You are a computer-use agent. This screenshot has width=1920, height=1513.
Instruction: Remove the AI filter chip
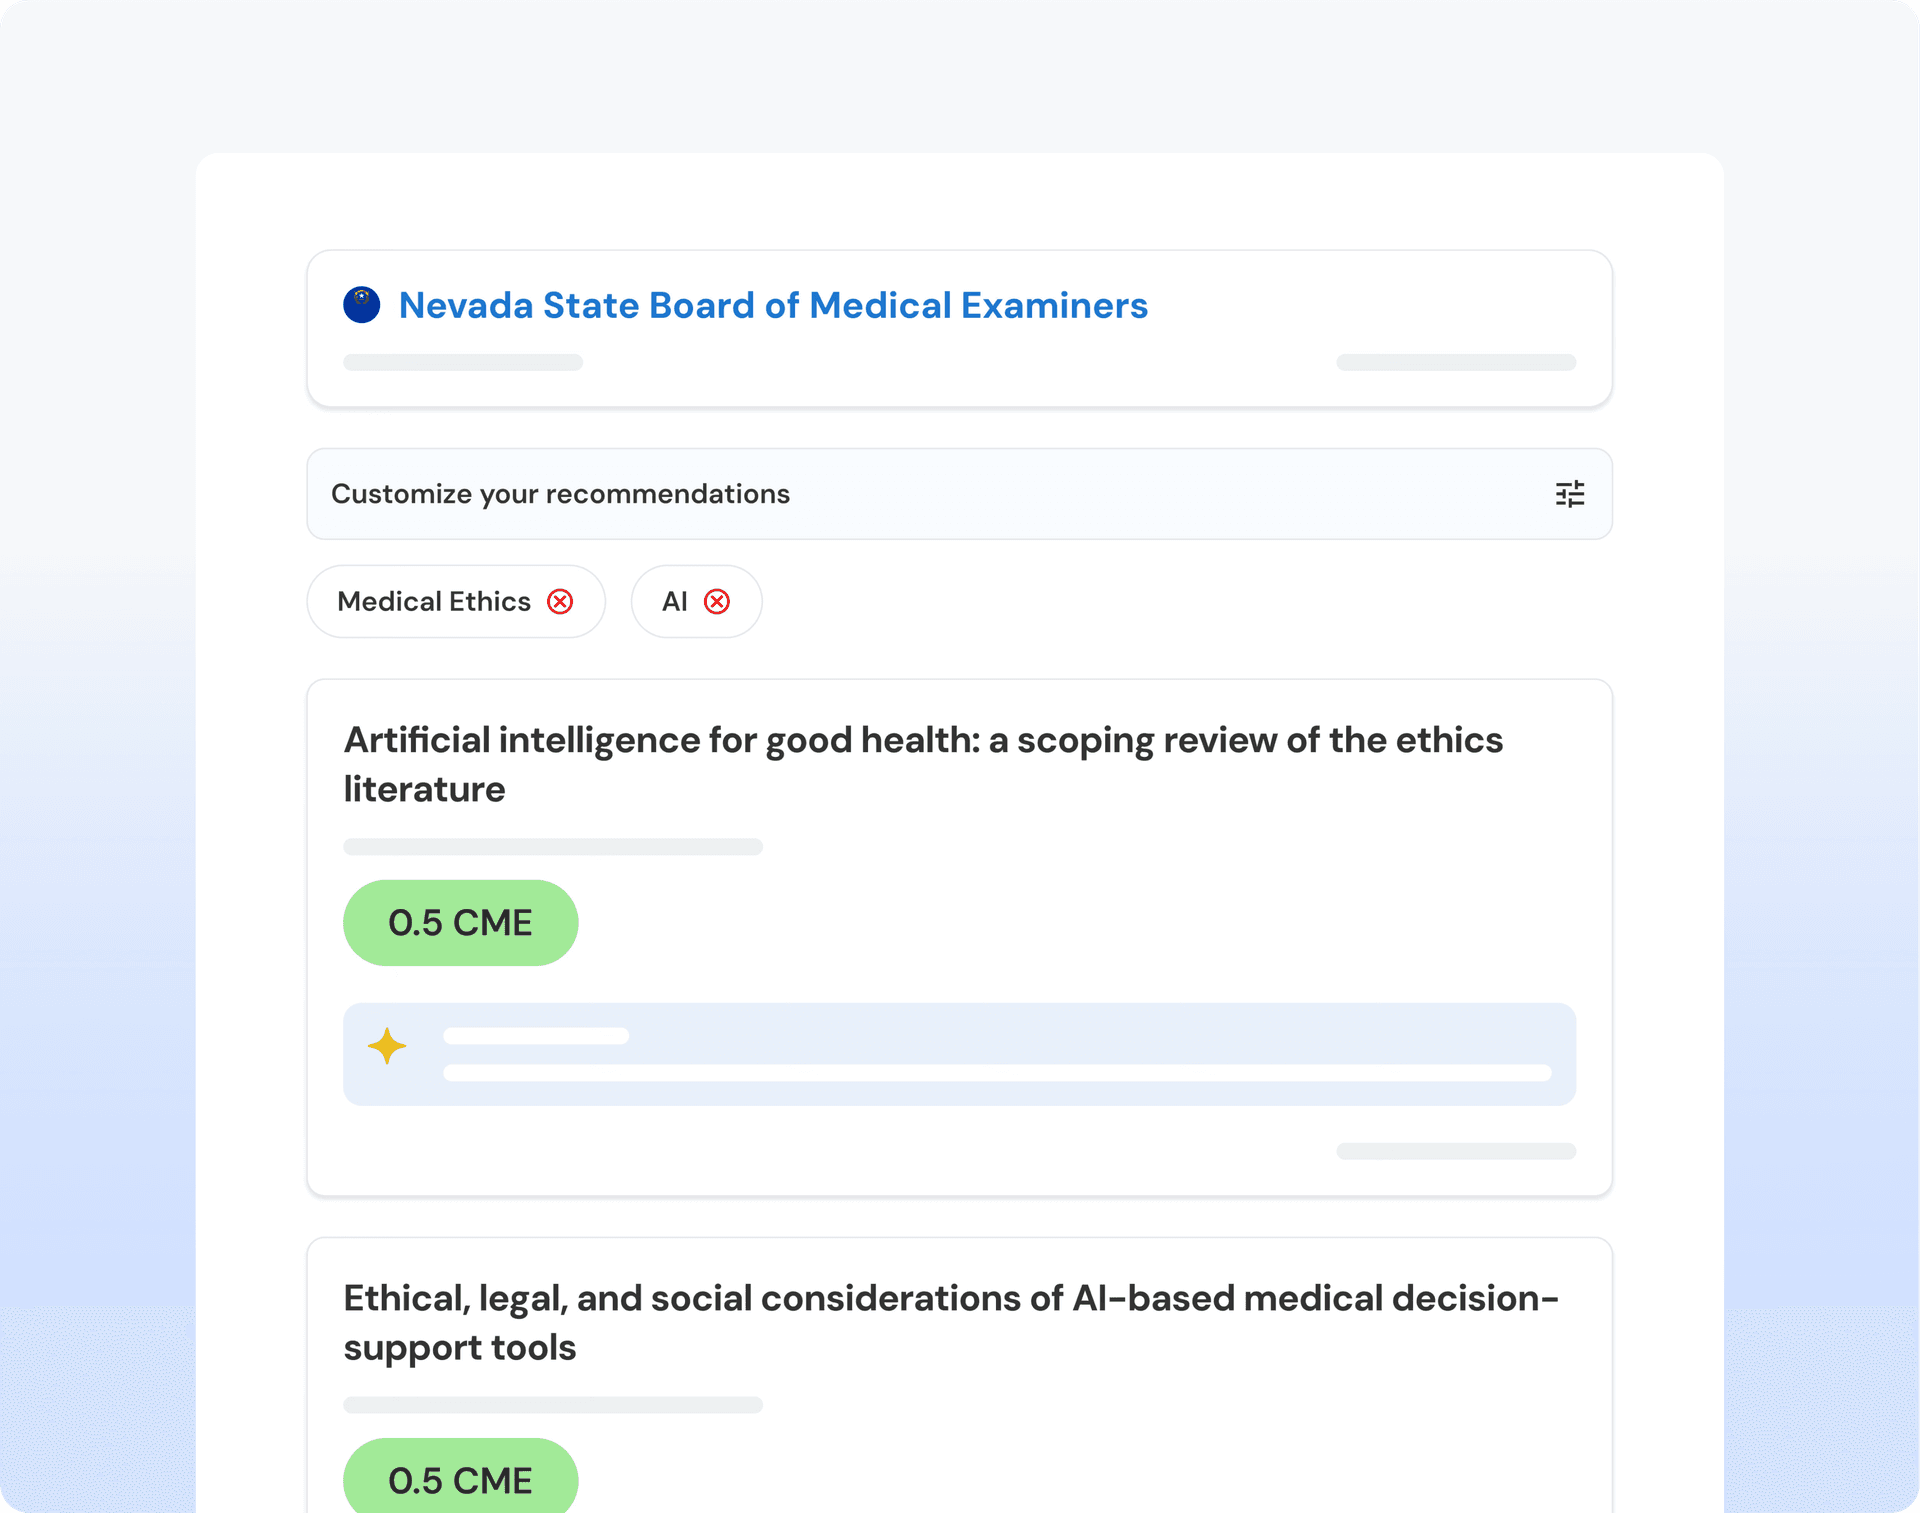(717, 602)
